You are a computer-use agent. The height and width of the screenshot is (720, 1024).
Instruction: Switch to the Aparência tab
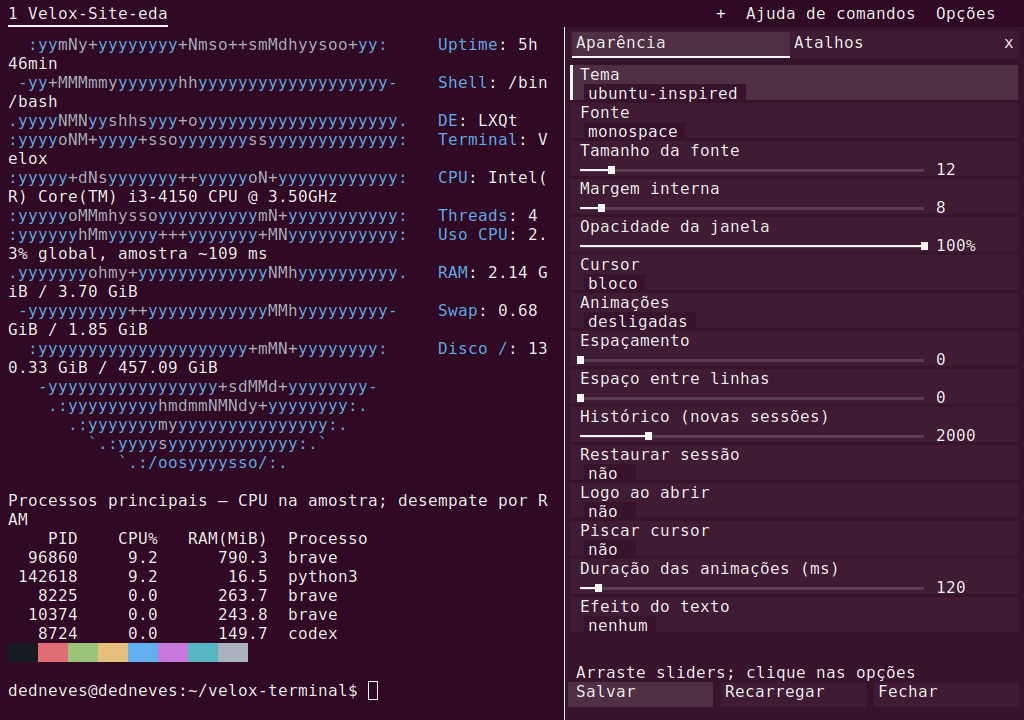tap(680, 43)
